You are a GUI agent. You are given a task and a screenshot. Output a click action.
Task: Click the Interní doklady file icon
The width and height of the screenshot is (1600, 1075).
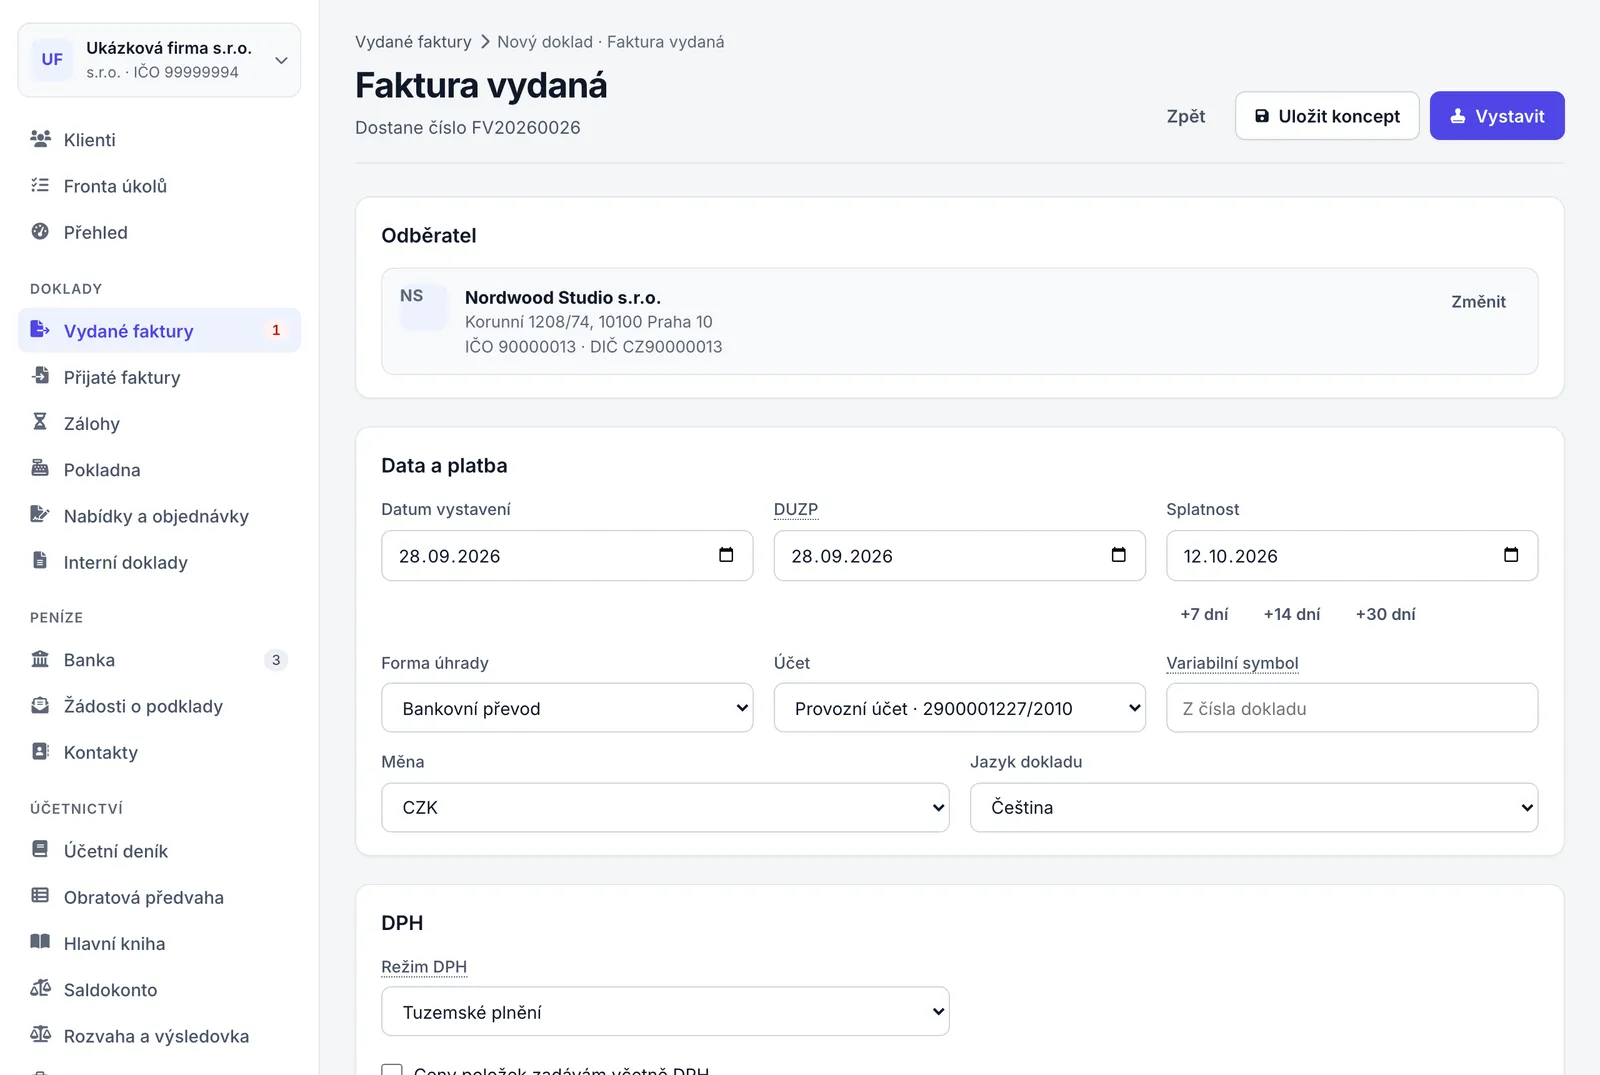40,560
